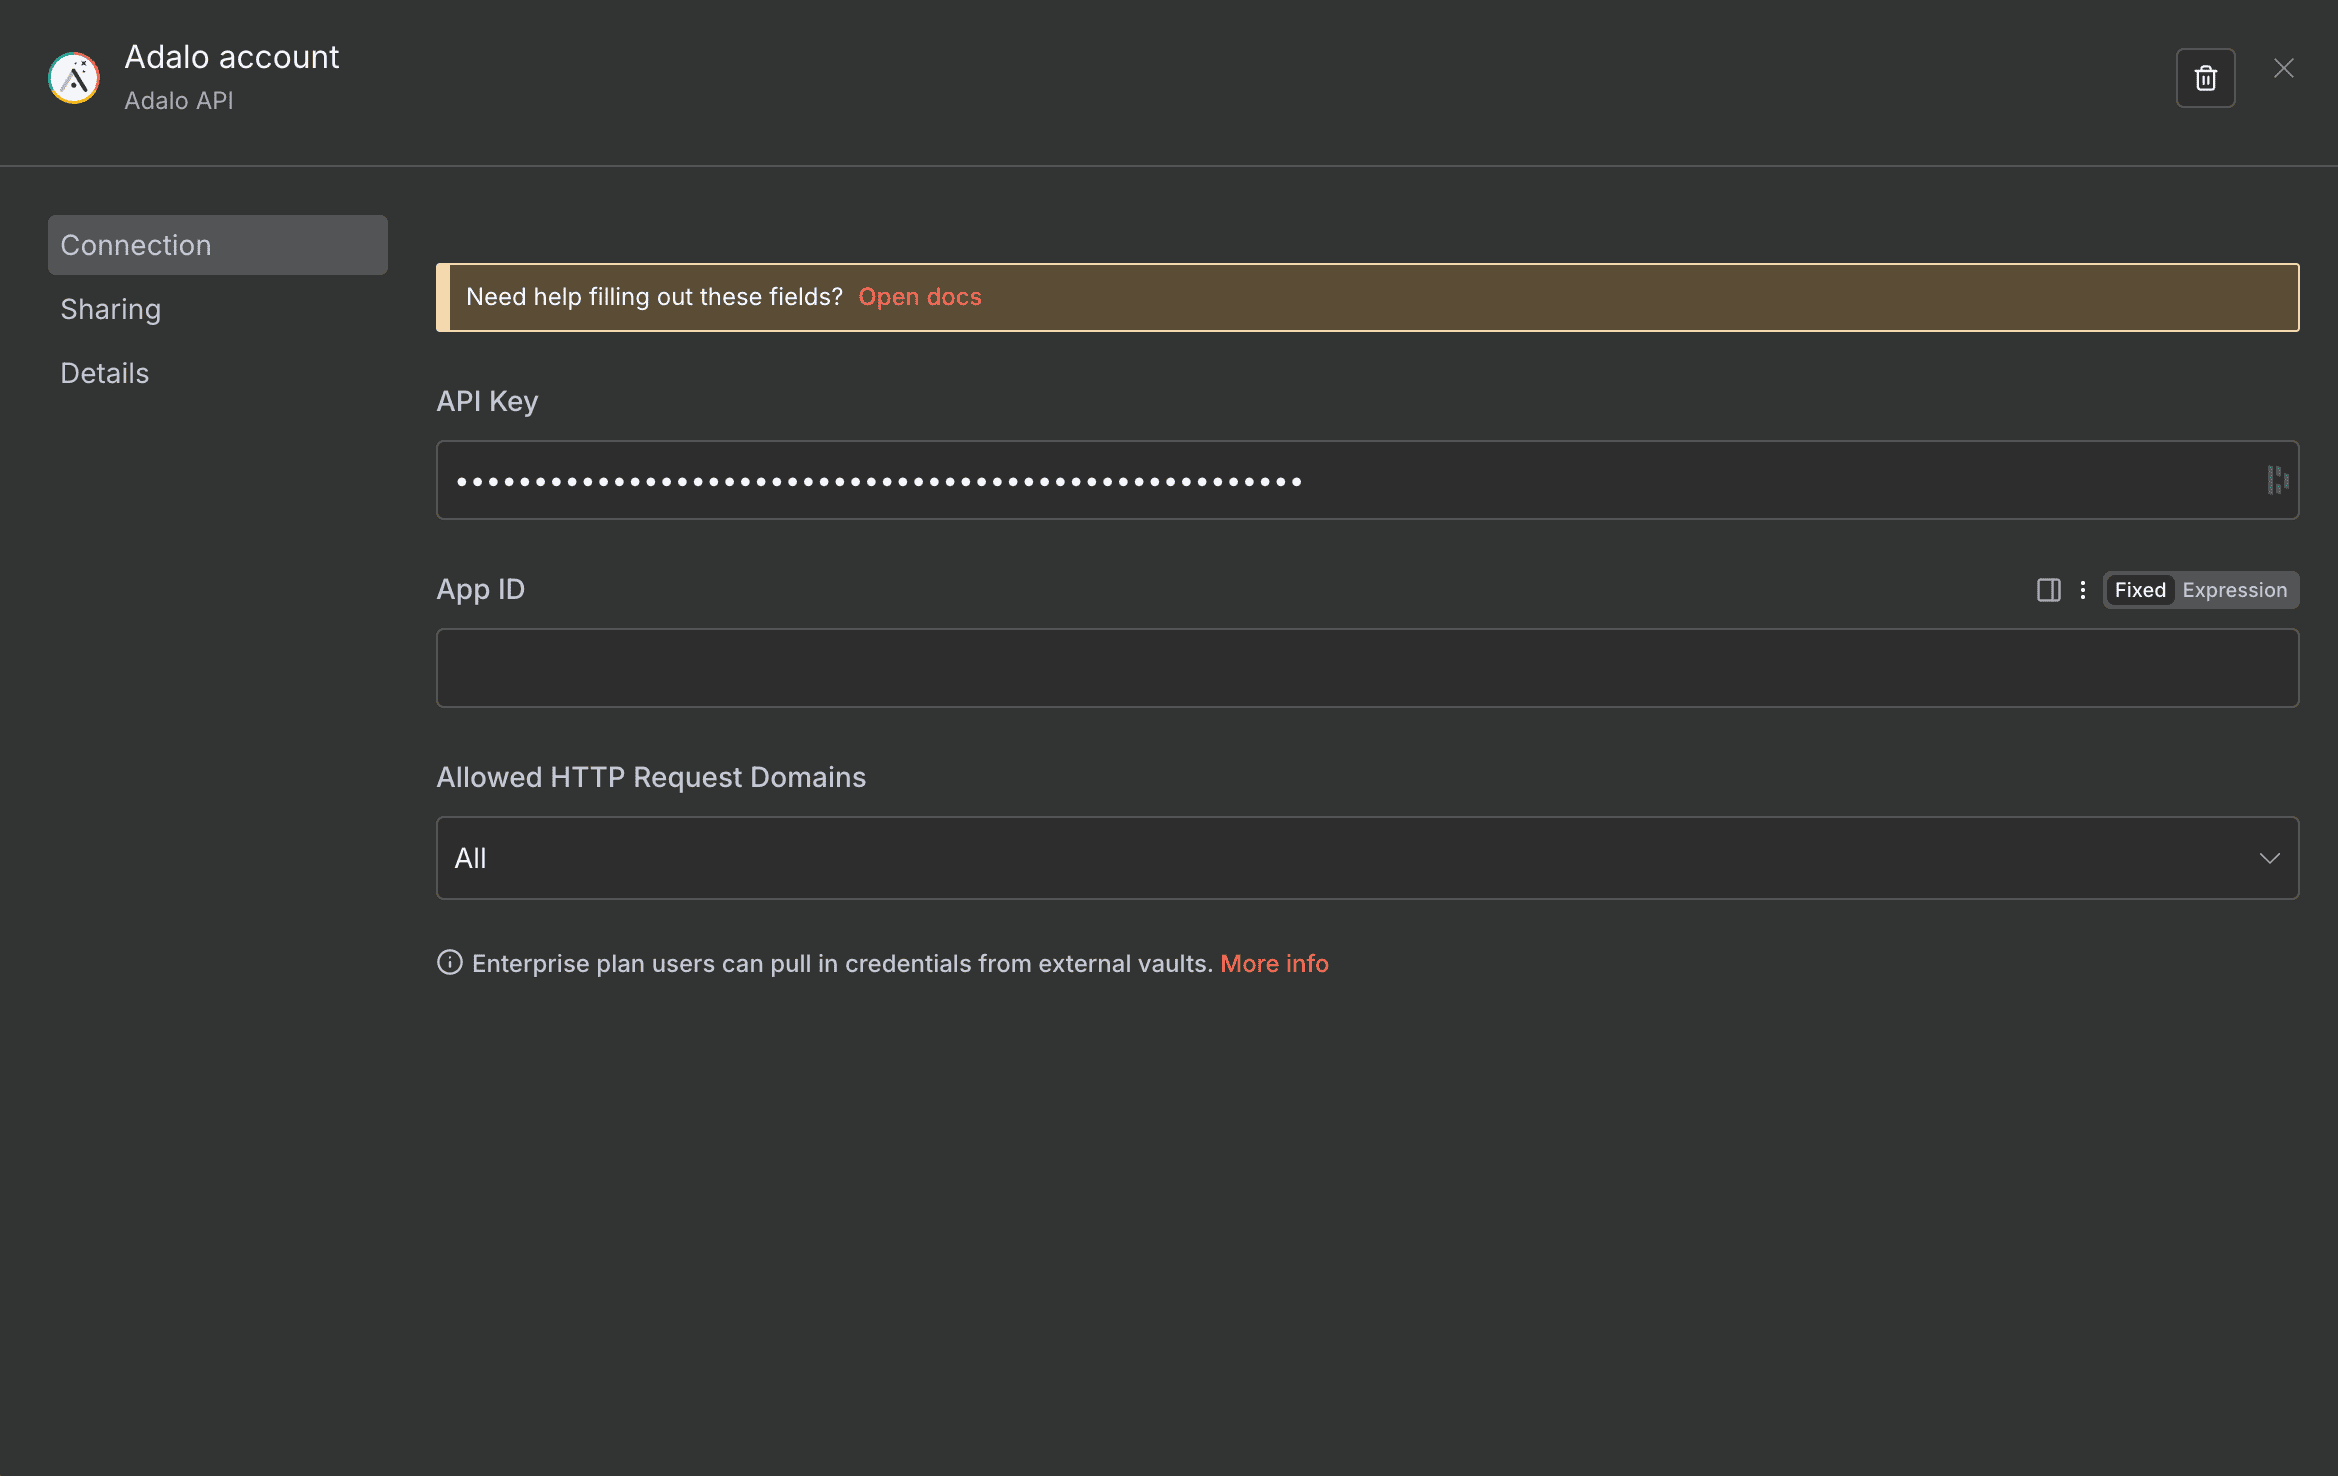
Task: Follow the More info link about external vaults
Action: [1274, 963]
